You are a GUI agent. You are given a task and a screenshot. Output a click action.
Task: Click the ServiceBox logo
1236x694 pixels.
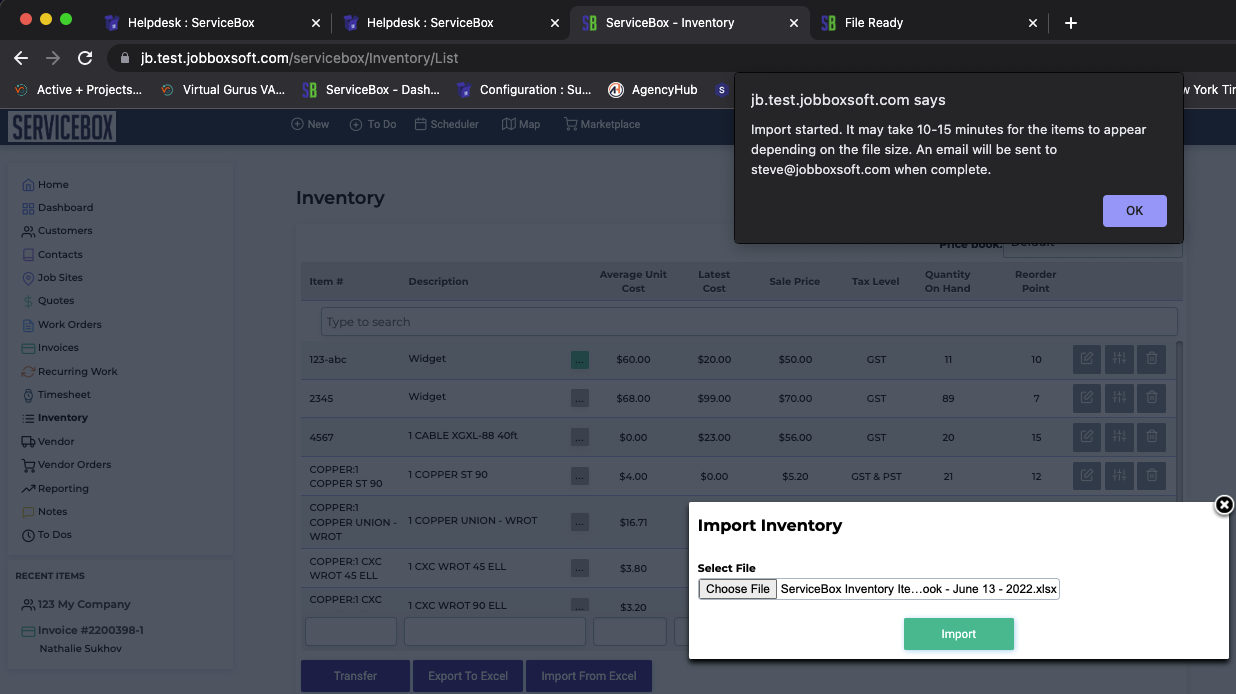coord(62,126)
